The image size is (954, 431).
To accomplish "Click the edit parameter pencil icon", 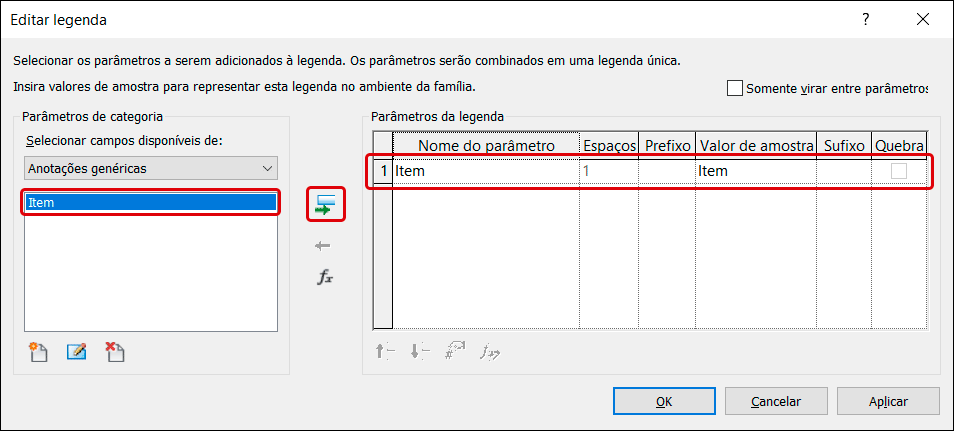I will pyautogui.click(x=76, y=351).
